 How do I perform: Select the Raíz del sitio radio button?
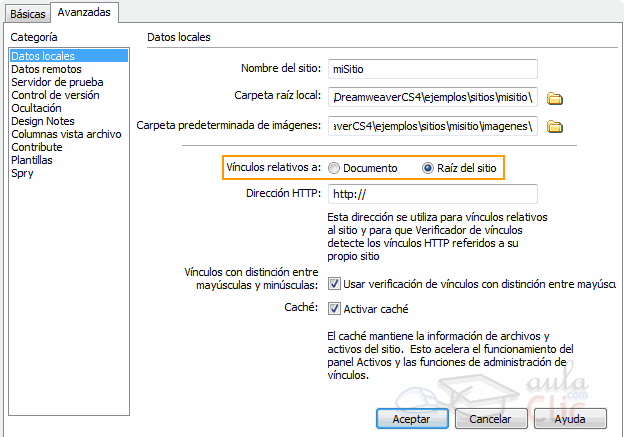428,168
